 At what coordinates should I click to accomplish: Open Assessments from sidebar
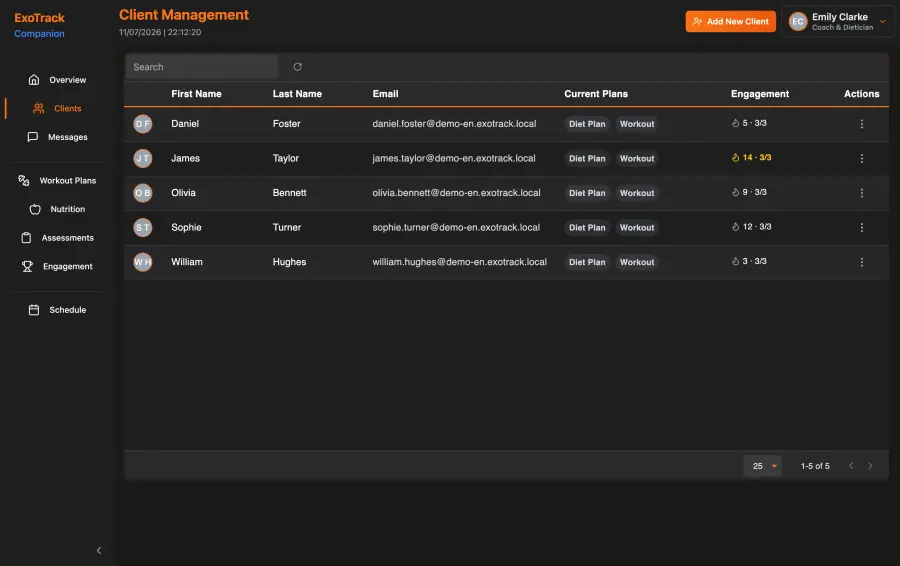click(57, 238)
